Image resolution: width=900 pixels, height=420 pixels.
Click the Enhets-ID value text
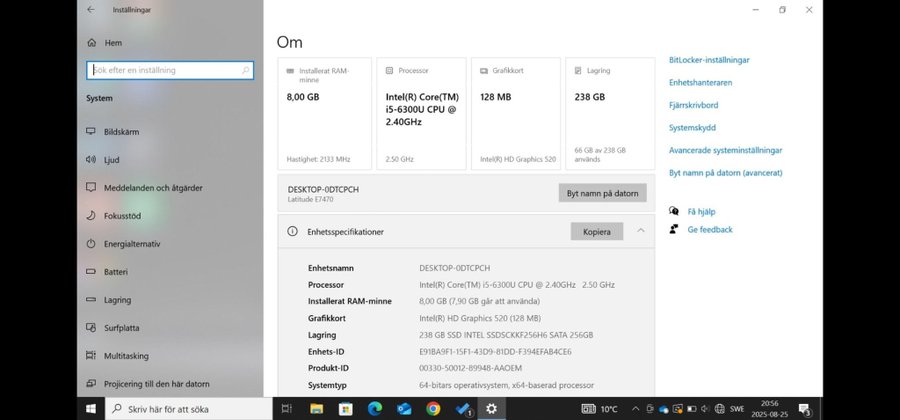[495, 352]
